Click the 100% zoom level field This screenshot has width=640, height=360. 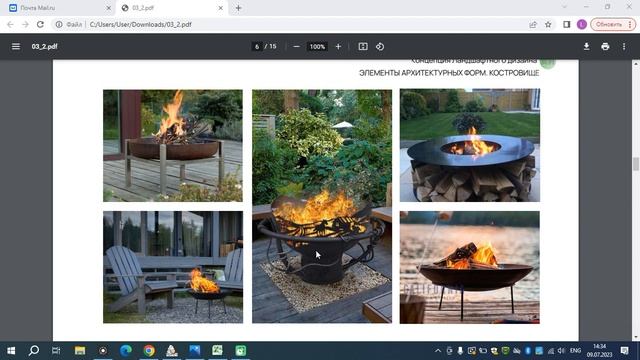click(x=317, y=47)
